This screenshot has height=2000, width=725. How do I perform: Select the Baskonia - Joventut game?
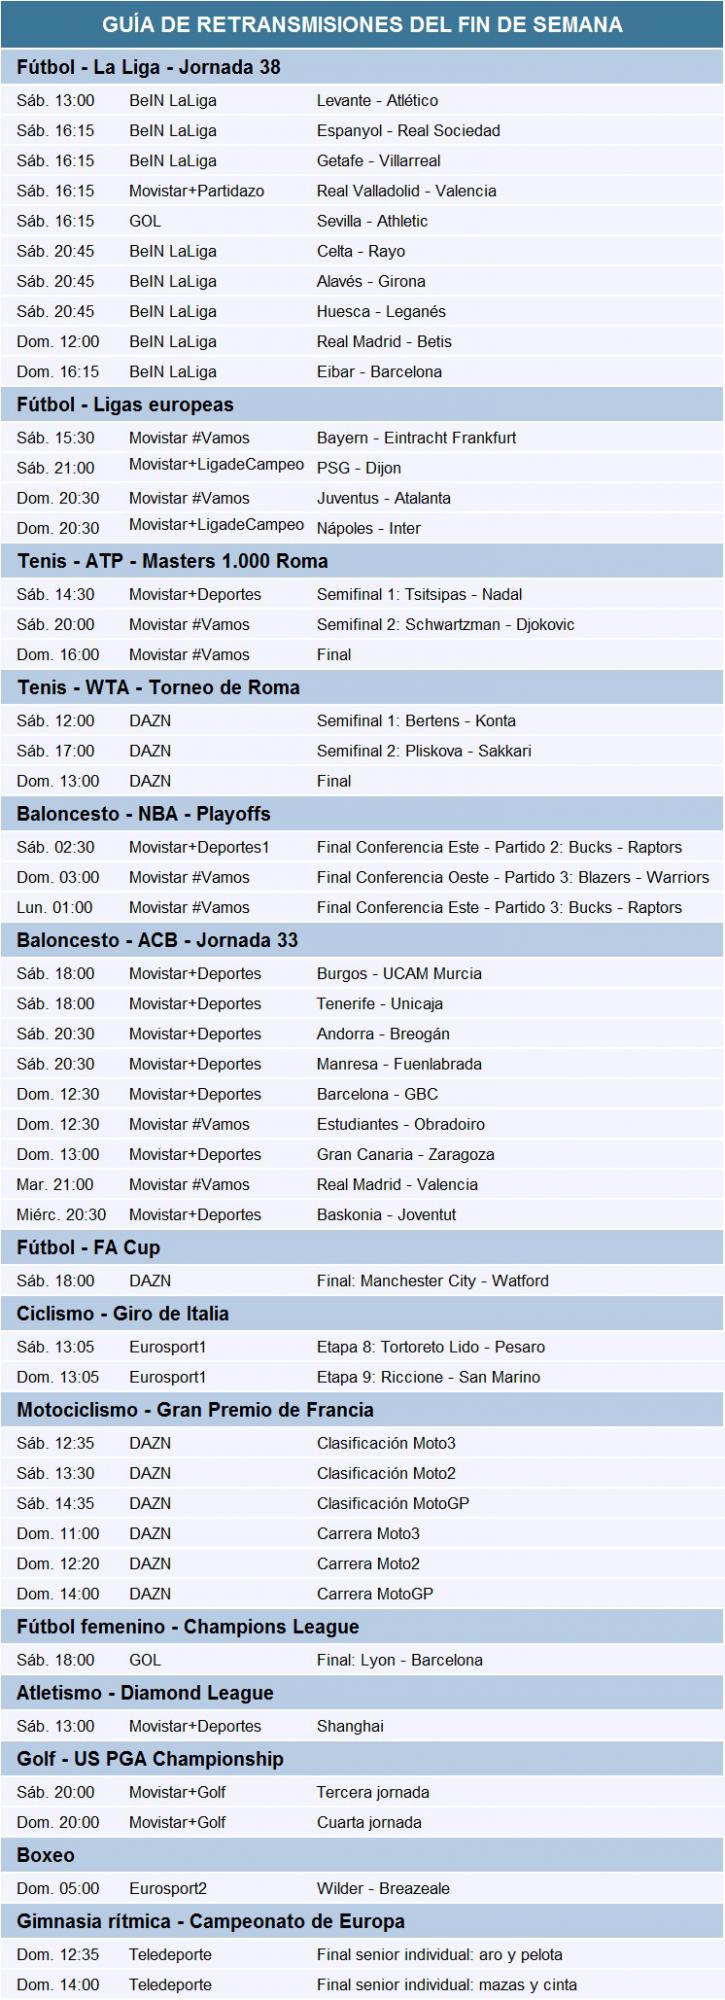coord(386,1215)
